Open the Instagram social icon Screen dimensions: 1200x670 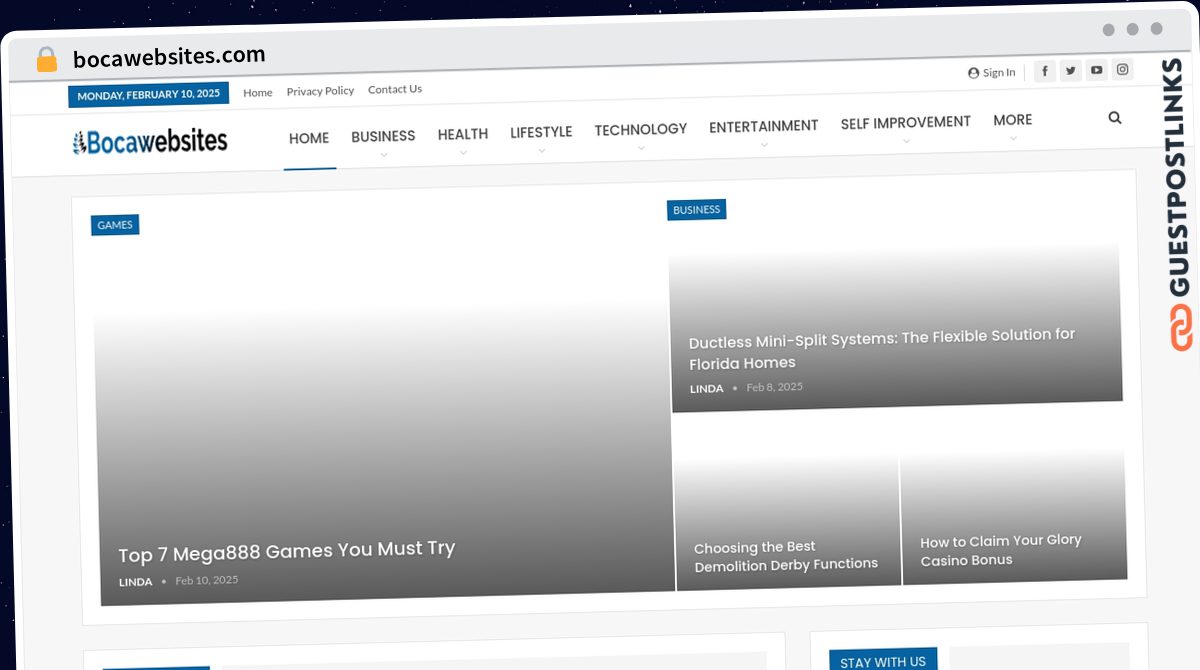pyautogui.click(x=1123, y=69)
